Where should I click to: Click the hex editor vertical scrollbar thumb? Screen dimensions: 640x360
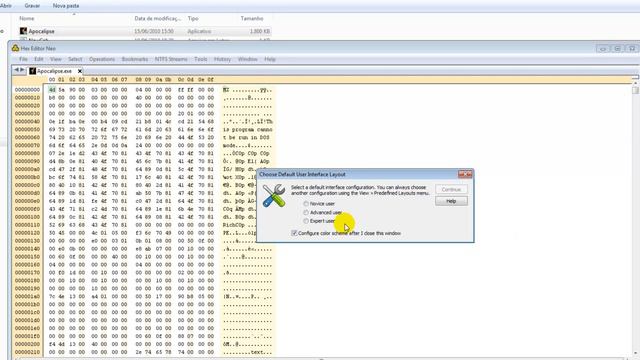click(636, 90)
